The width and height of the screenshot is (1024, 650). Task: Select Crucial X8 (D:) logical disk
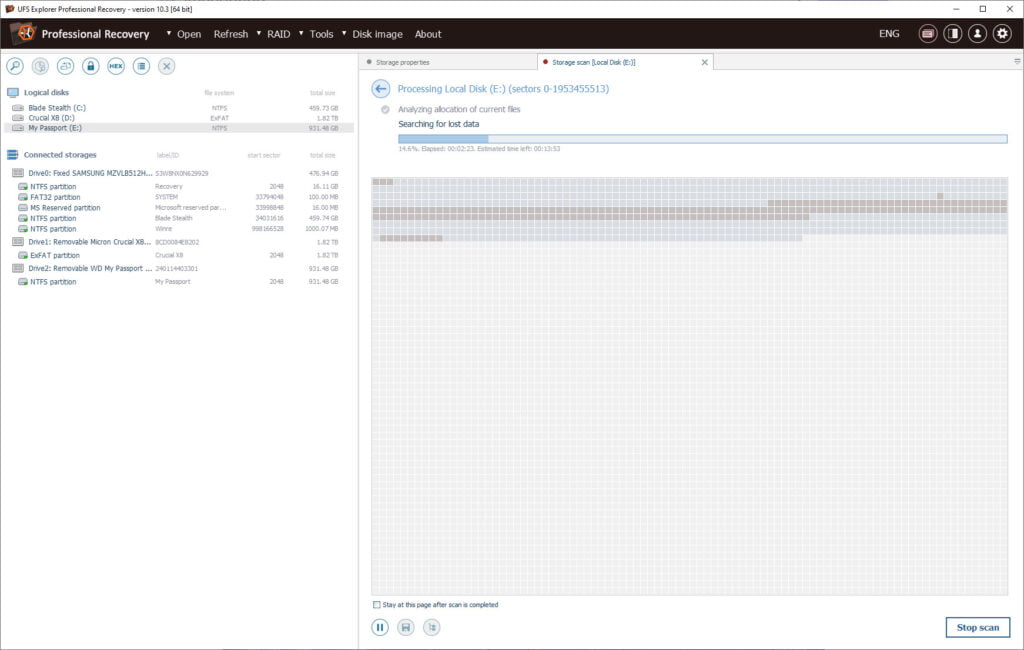point(50,118)
